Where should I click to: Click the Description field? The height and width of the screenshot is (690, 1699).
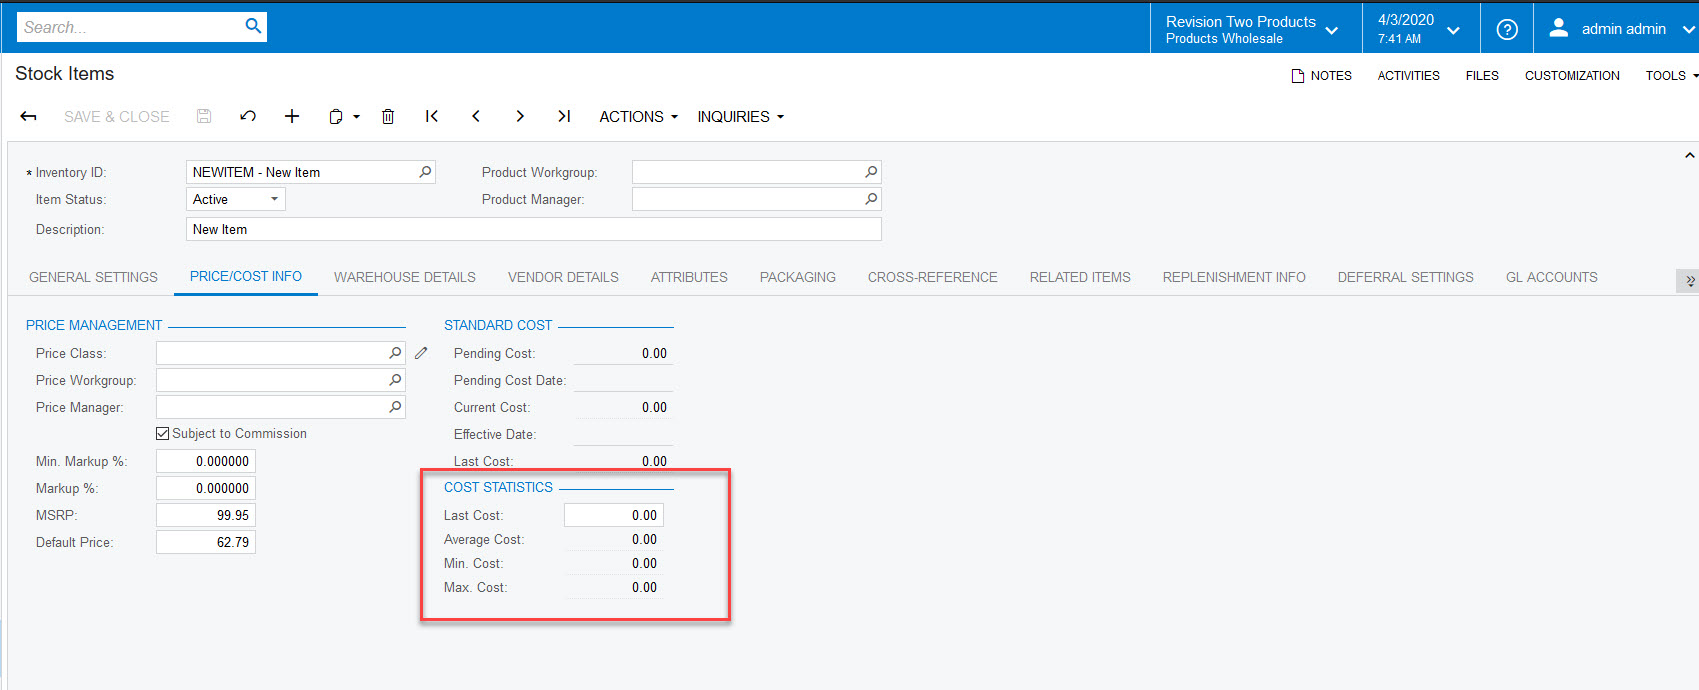[533, 229]
